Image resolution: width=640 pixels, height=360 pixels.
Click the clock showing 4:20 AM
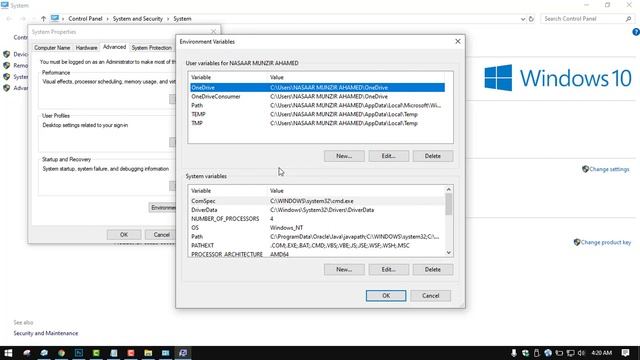(x=602, y=353)
